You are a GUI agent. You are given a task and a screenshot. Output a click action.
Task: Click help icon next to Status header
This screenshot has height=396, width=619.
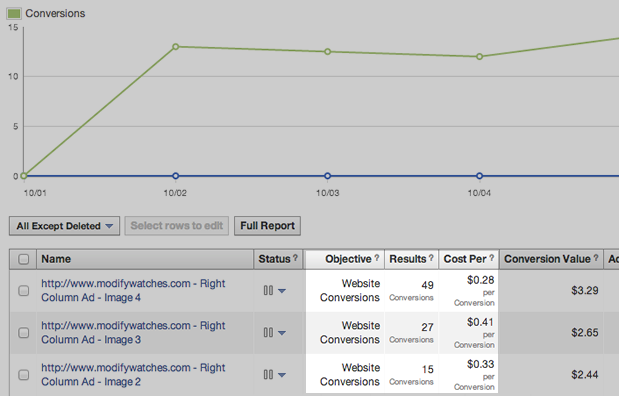295,257
